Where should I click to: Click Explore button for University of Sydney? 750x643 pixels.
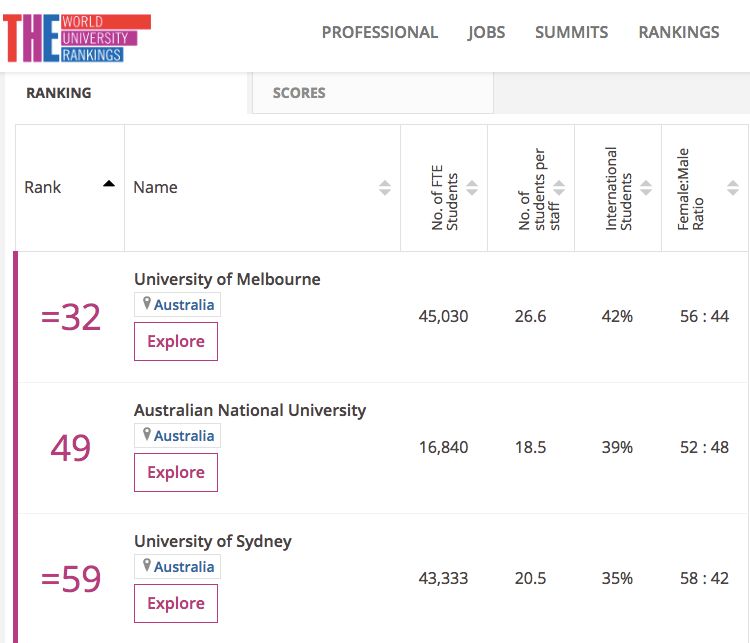[x=176, y=603]
